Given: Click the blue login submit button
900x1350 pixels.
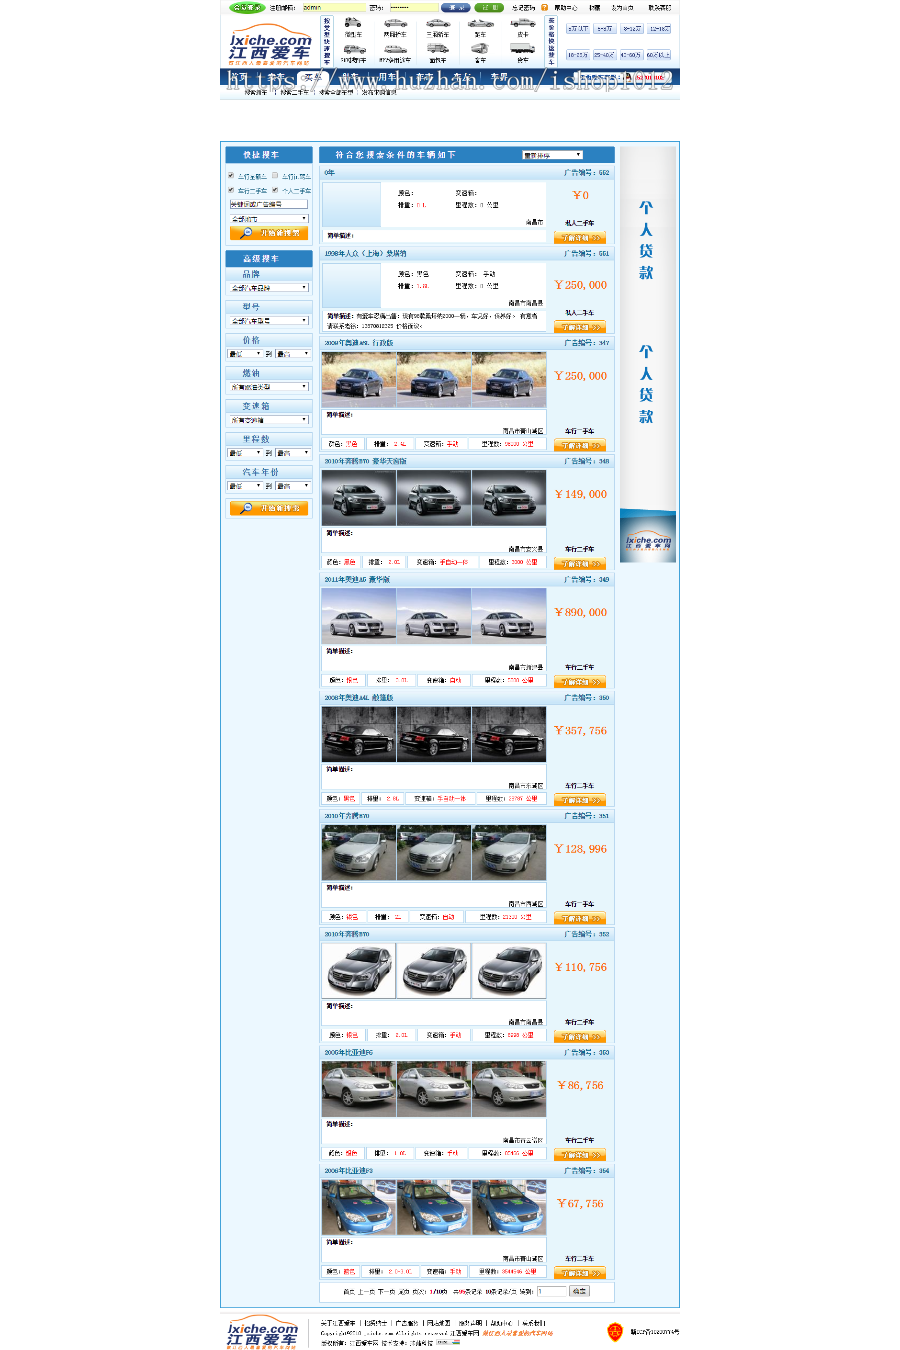Looking at the screenshot, I should click(455, 7).
